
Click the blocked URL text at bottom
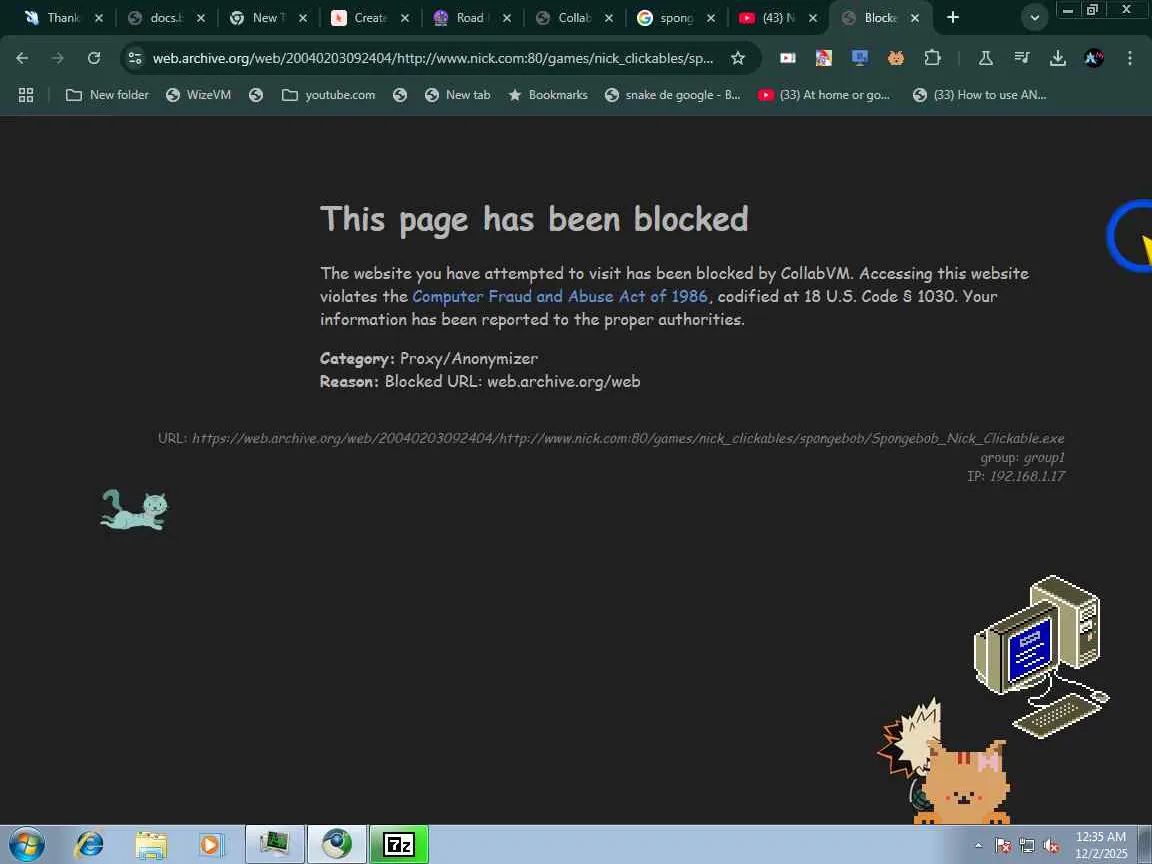pyautogui.click(x=627, y=439)
